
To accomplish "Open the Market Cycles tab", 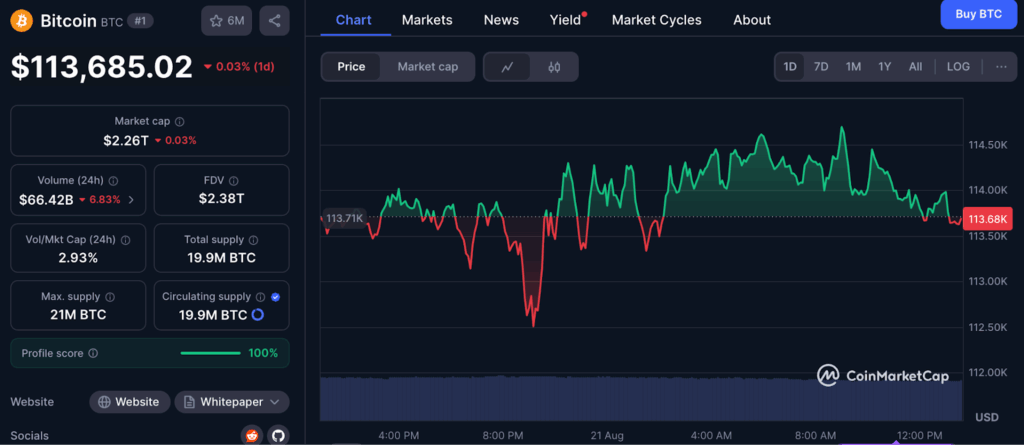I will pos(656,20).
